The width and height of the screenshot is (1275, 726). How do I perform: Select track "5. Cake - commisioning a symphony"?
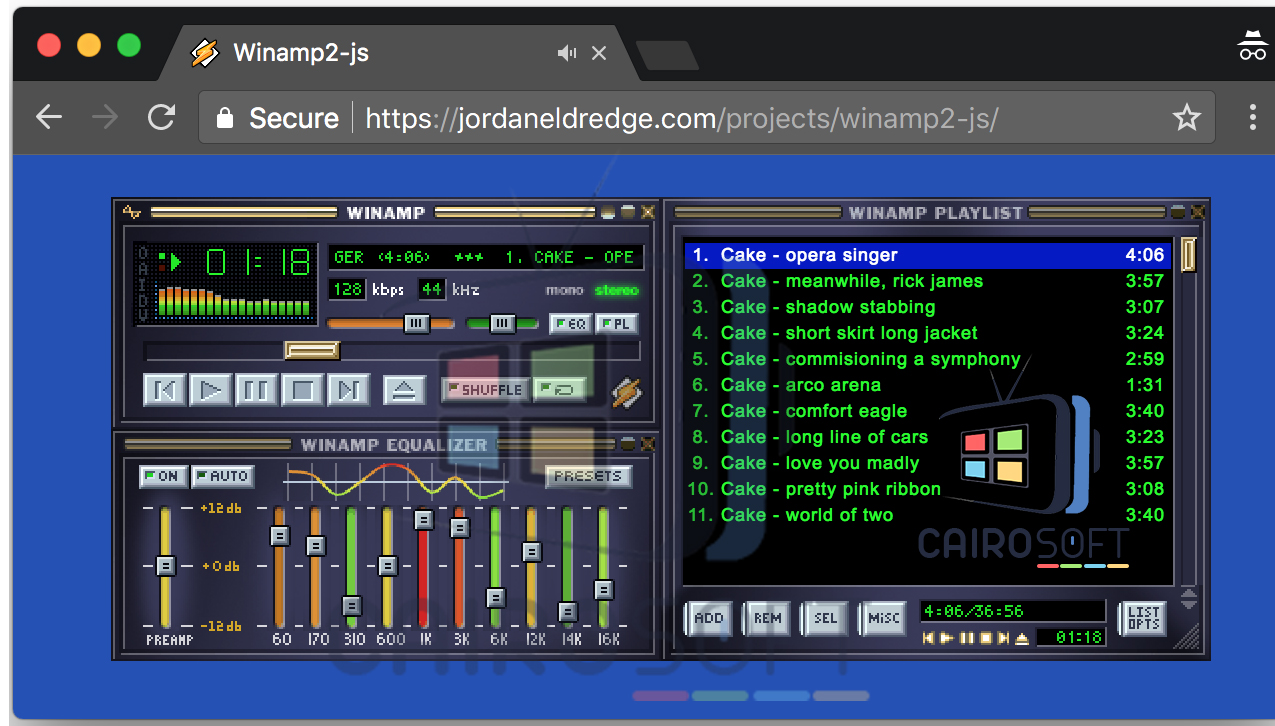927,359
